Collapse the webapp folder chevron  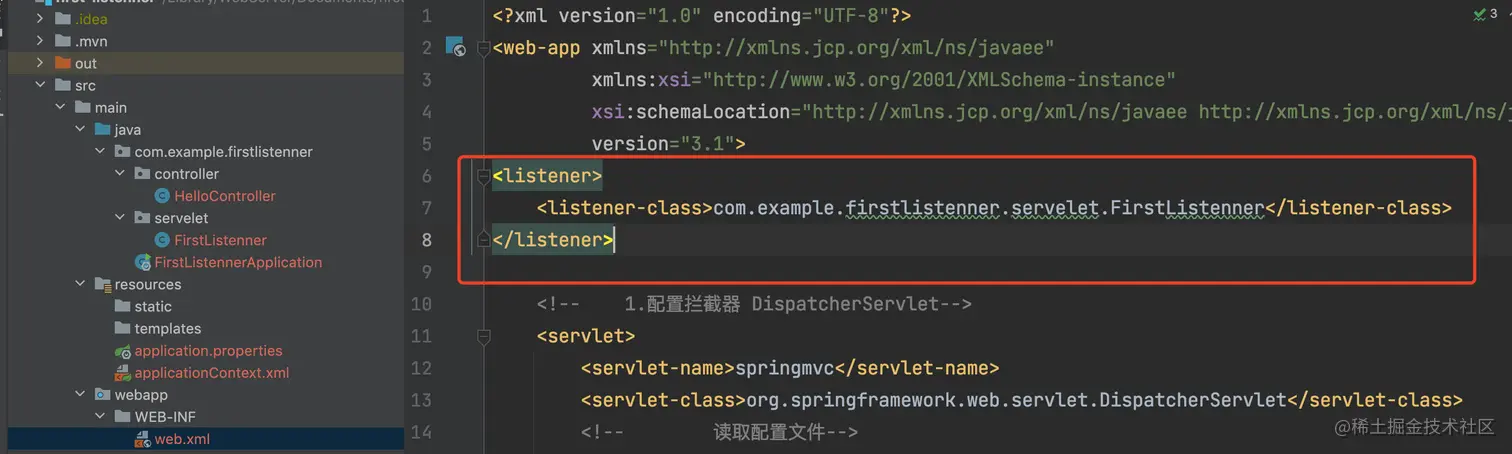pos(80,395)
